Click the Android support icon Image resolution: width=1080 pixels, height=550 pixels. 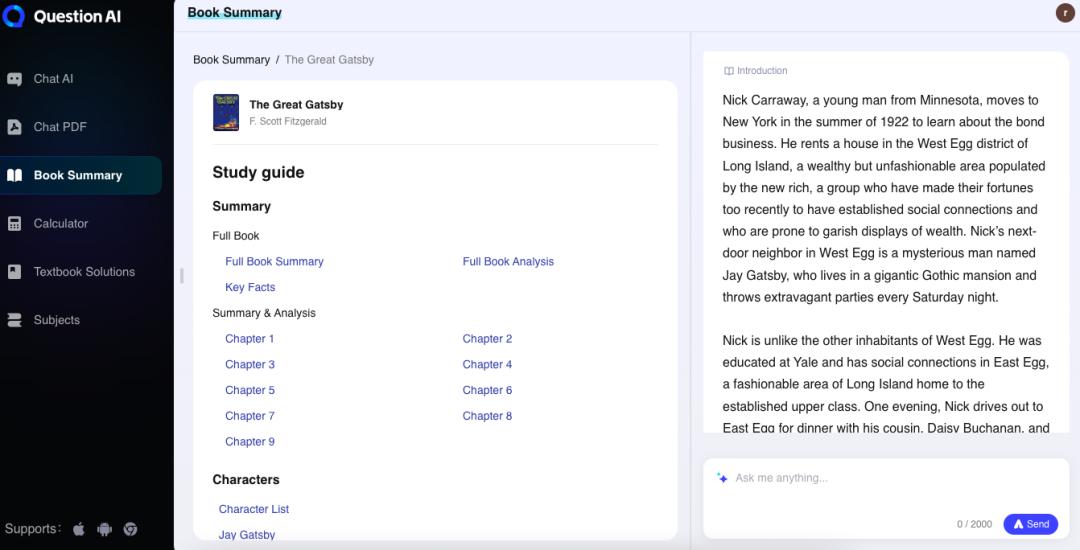click(x=105, y=529)
